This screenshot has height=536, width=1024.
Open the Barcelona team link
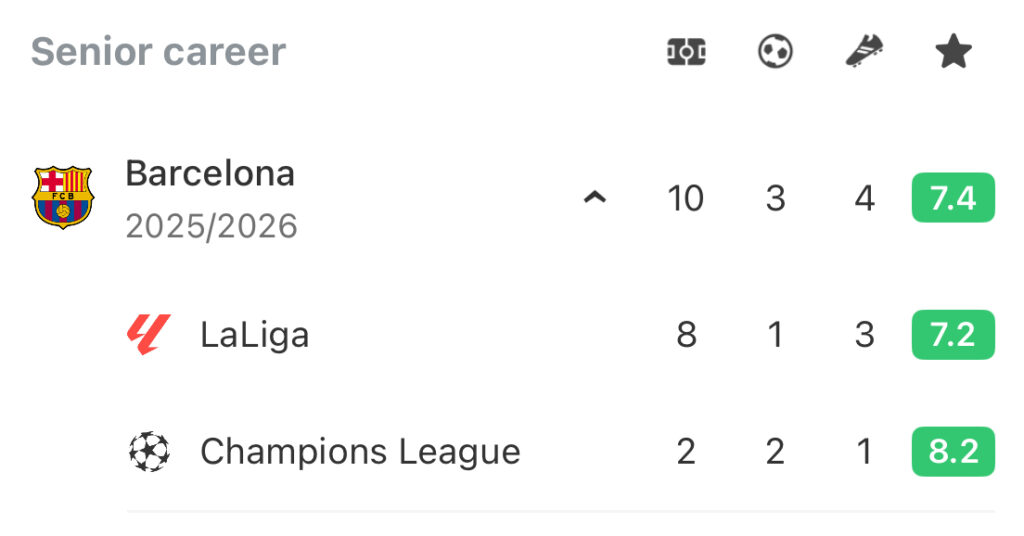point(210,174)
